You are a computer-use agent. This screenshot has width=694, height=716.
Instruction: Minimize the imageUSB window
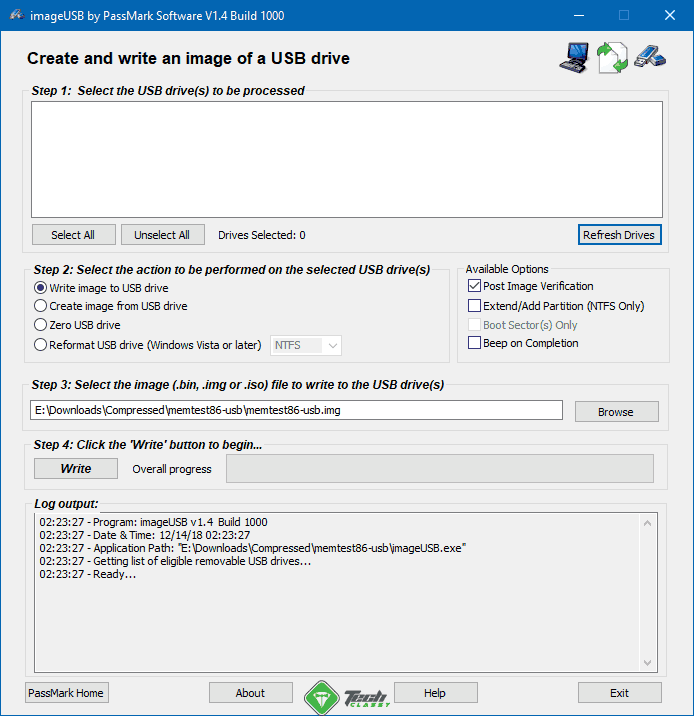(579, 15)
